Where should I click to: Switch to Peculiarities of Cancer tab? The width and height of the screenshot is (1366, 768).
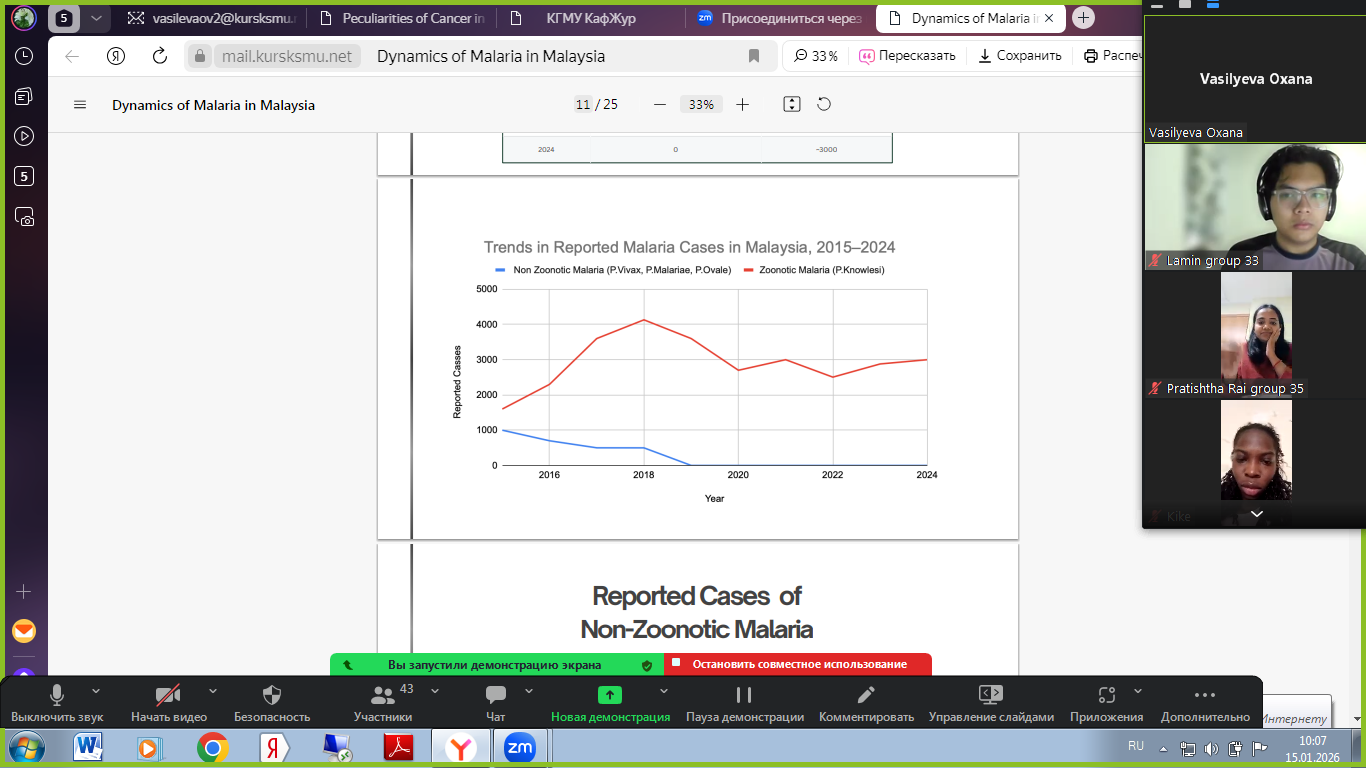(408, 18)
